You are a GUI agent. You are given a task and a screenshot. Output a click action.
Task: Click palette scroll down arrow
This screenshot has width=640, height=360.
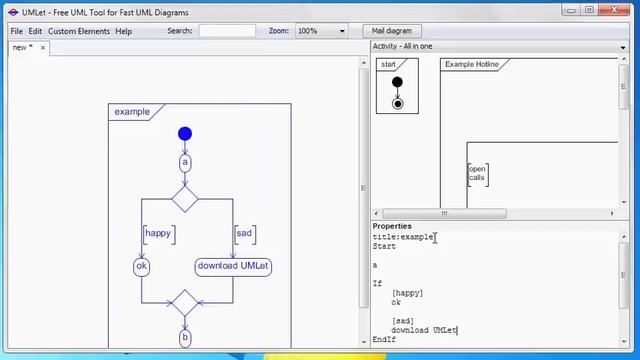tap(624, 202)
